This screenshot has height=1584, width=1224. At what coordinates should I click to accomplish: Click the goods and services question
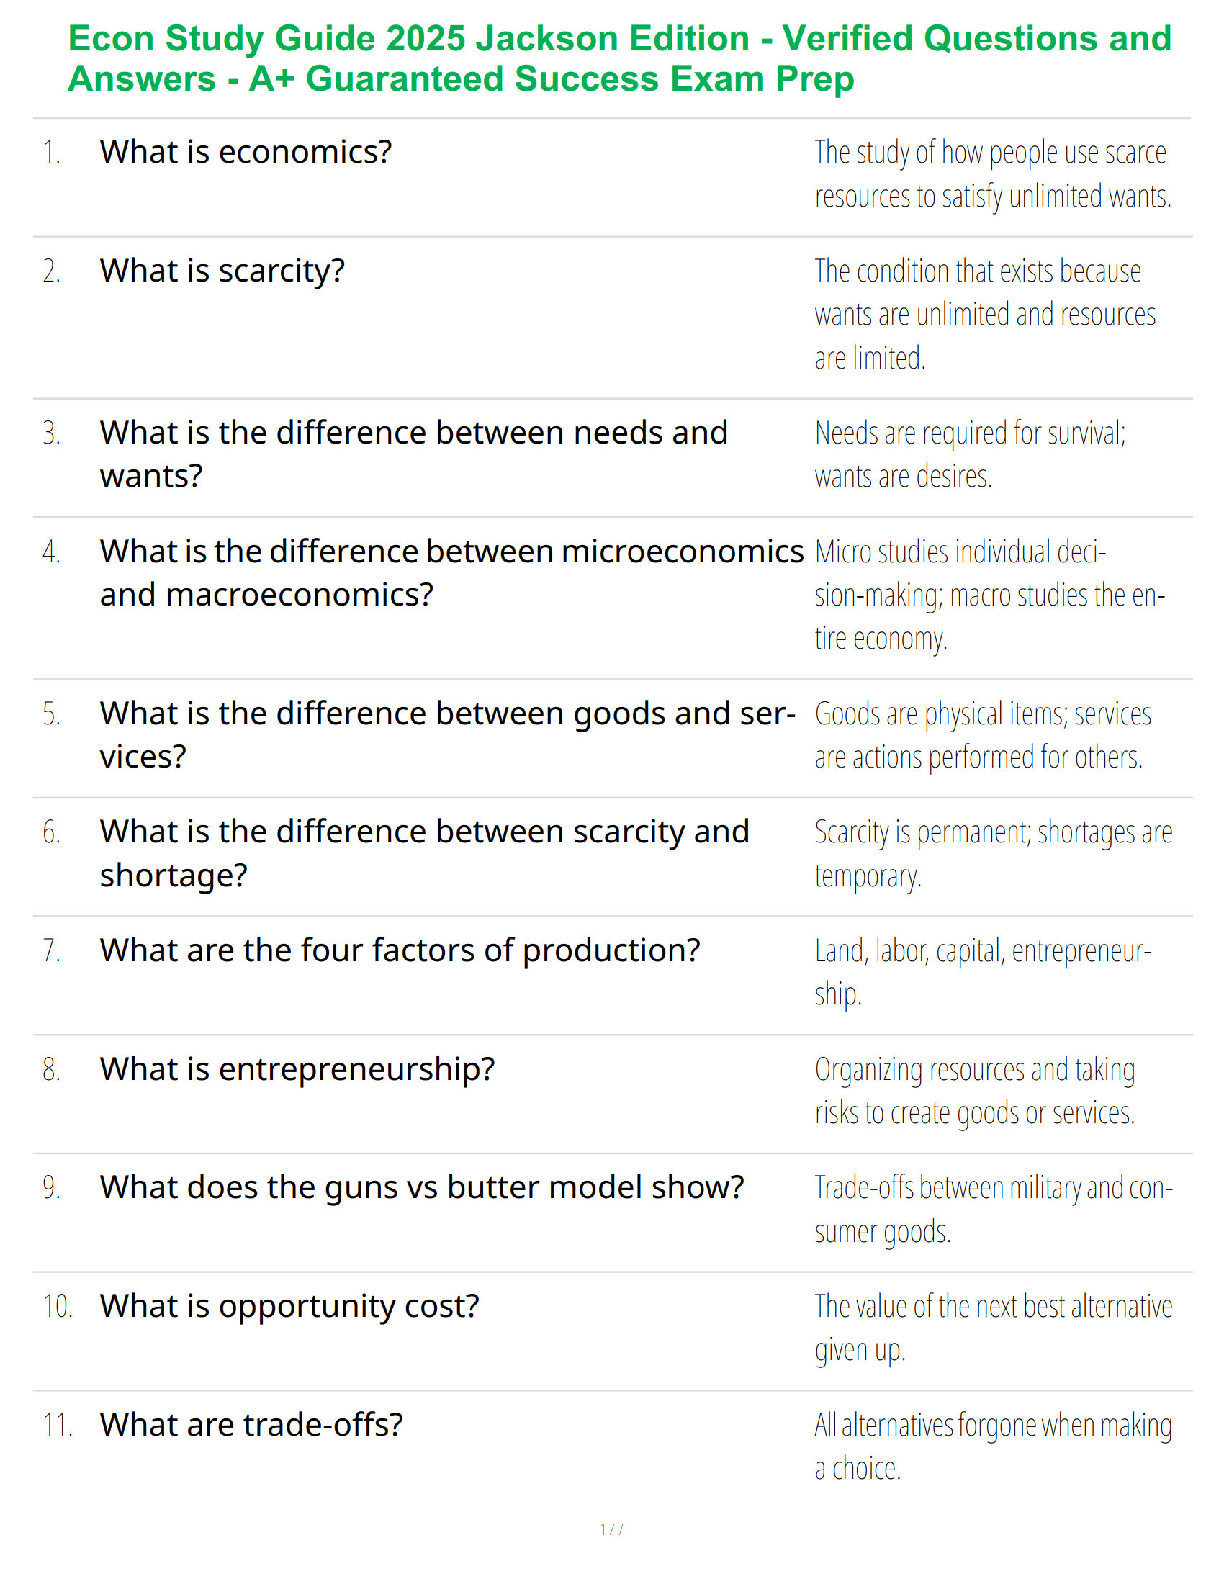(x=448, y=735)
